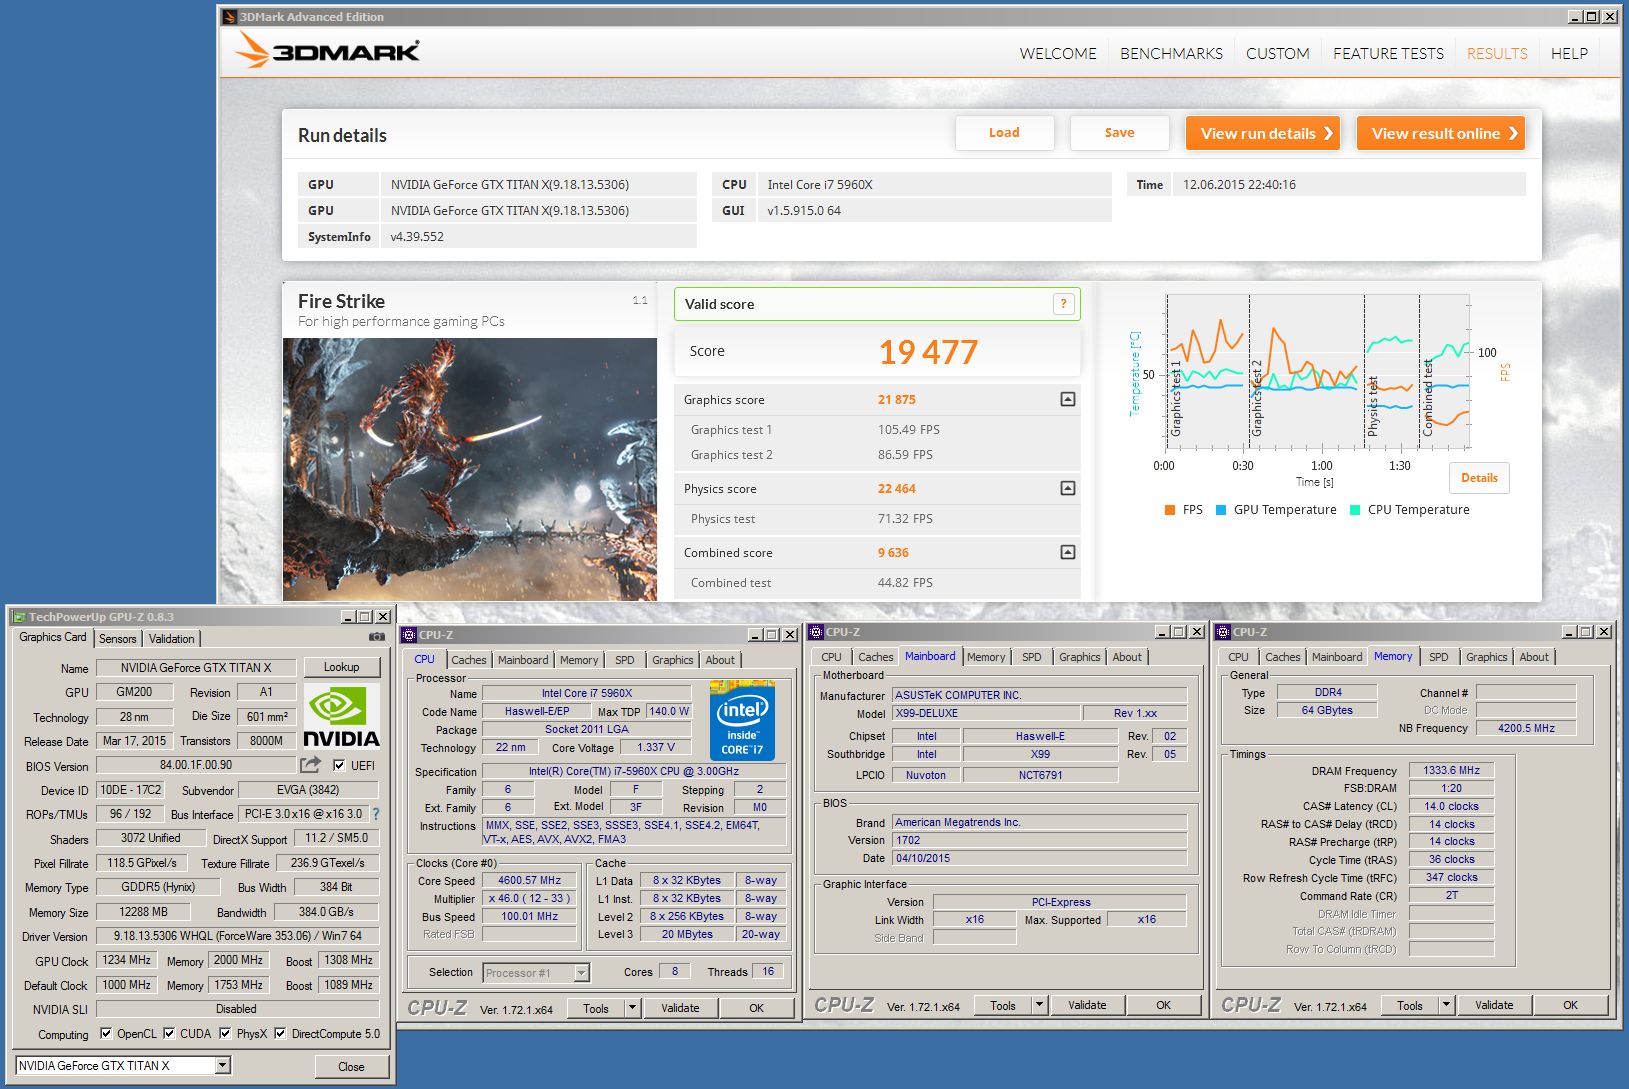Open the HELP menu
Viewport: 1629px width, 1089px height.
click(x=1569, y=53)
